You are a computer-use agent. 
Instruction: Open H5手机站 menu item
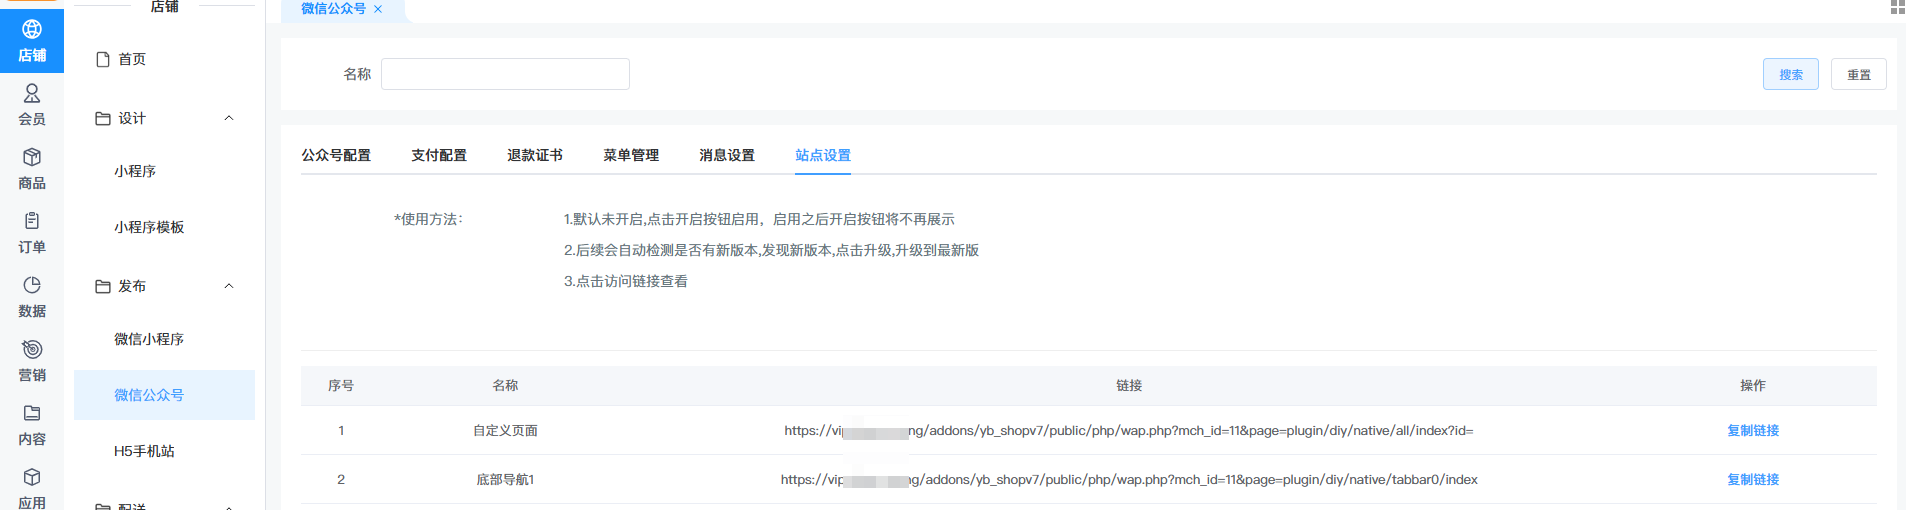[144, 451]
